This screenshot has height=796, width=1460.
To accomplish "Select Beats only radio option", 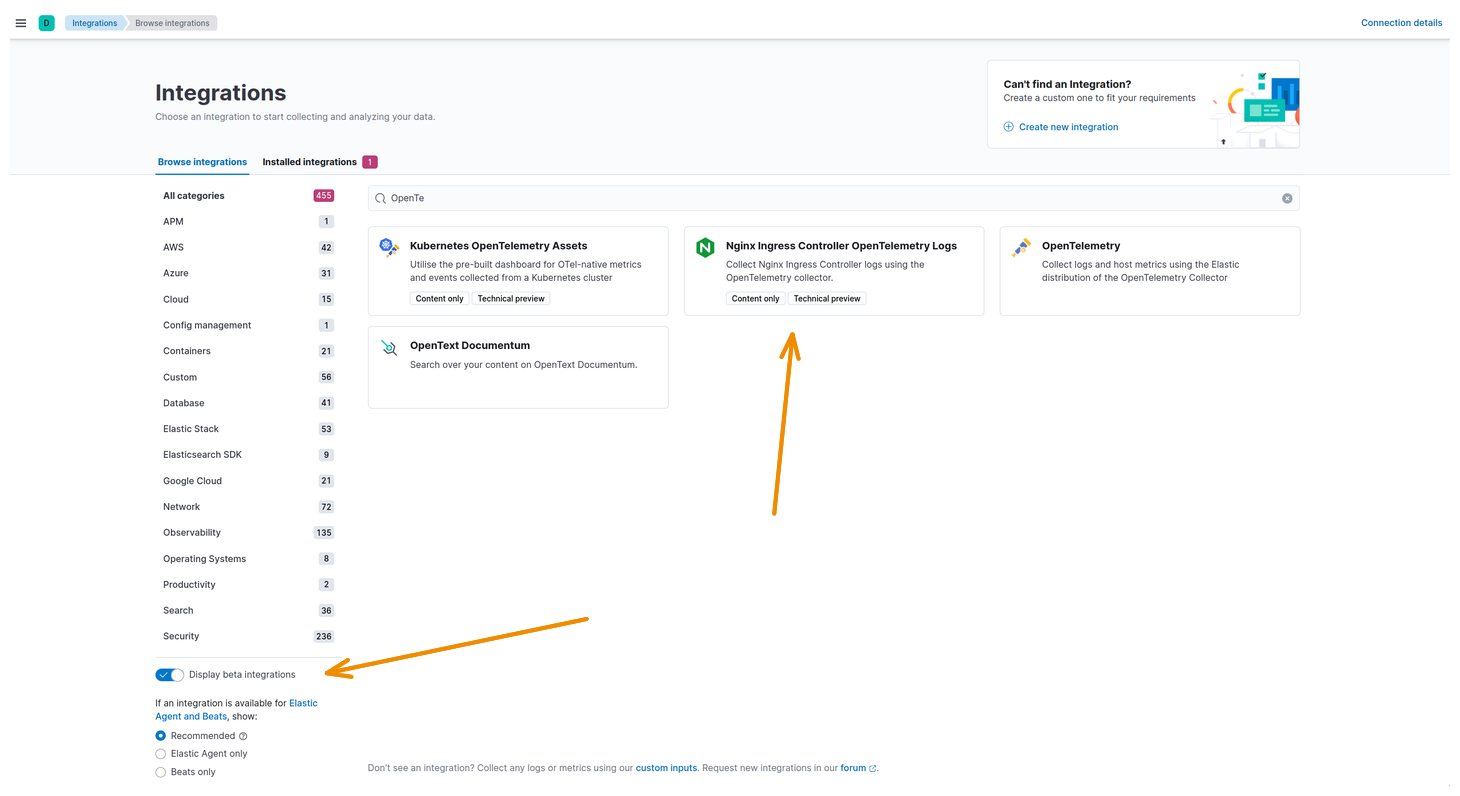I will pos(161,772).
